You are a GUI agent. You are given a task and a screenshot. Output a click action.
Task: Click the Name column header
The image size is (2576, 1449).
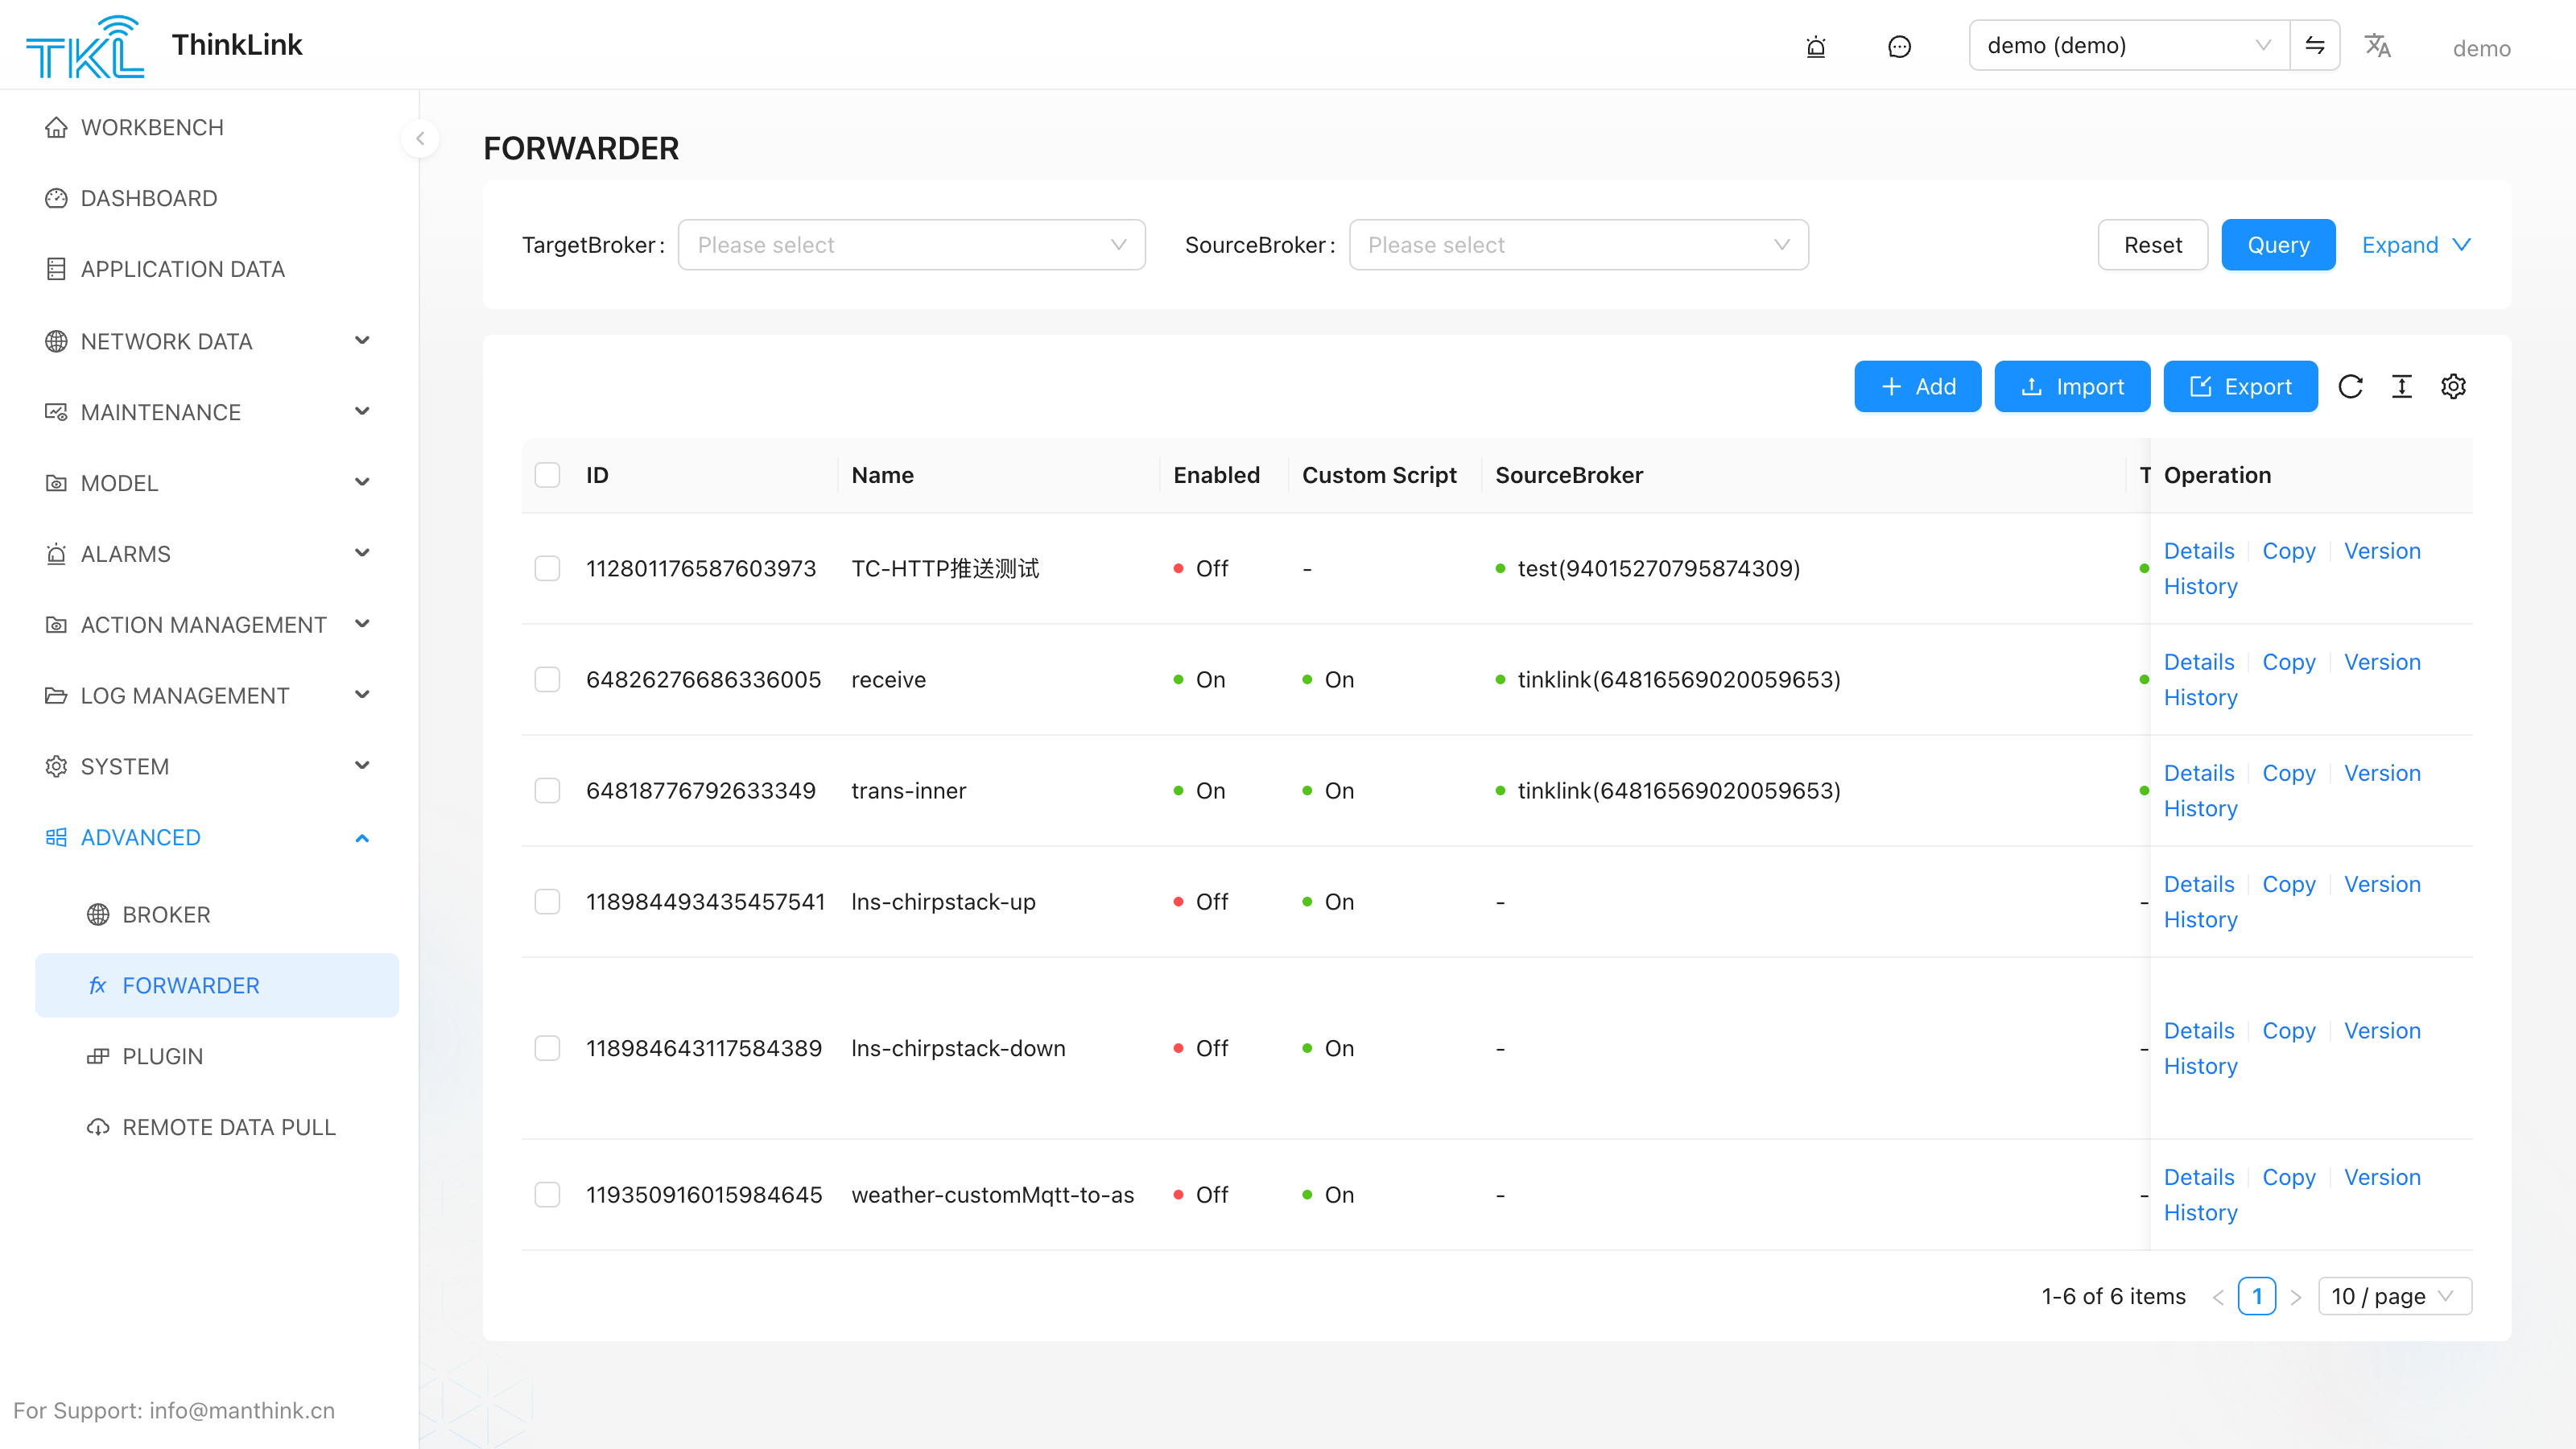882,475
